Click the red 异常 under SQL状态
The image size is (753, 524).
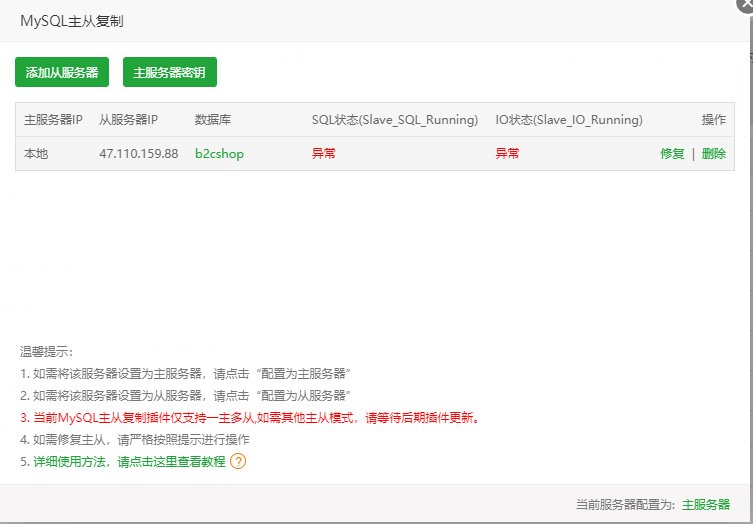coord(324,154)
